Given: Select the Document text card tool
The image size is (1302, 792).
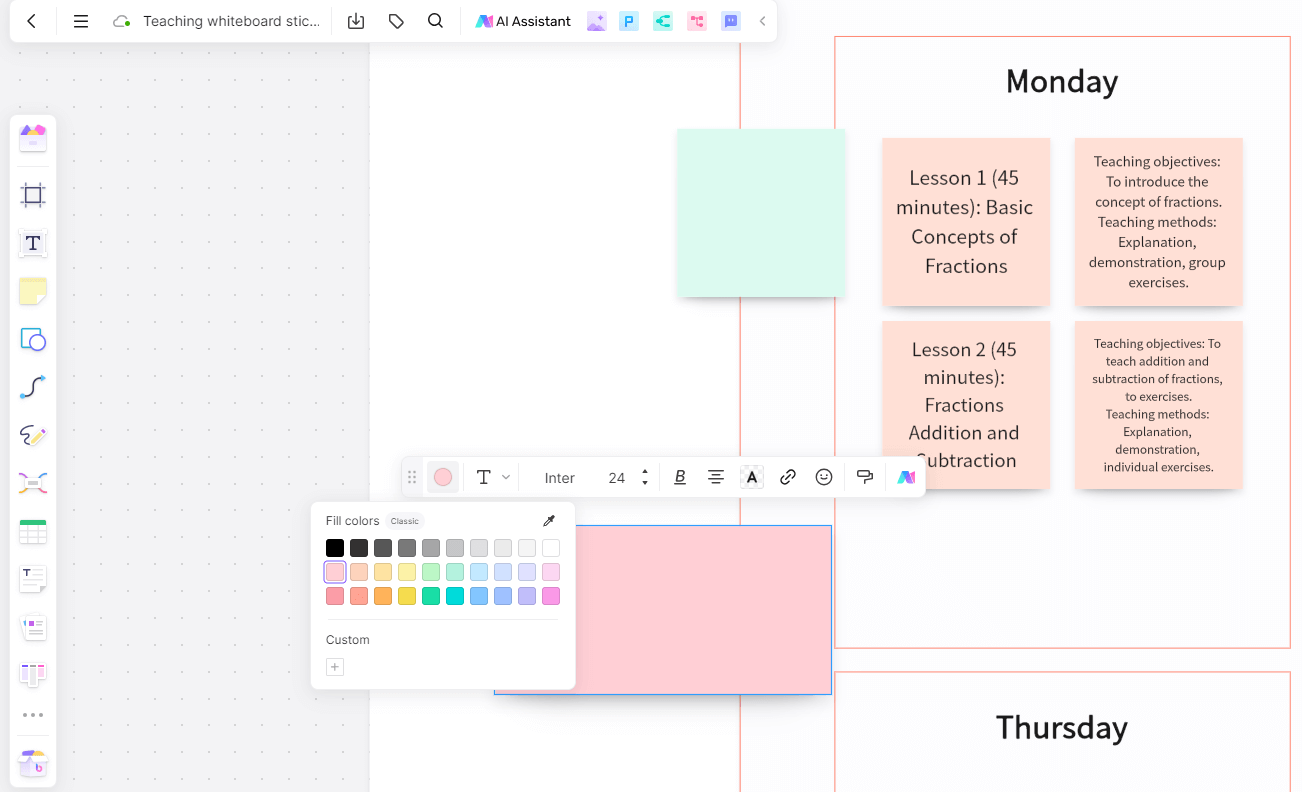Looking at the screenshot, I should (x=33, y=579).
